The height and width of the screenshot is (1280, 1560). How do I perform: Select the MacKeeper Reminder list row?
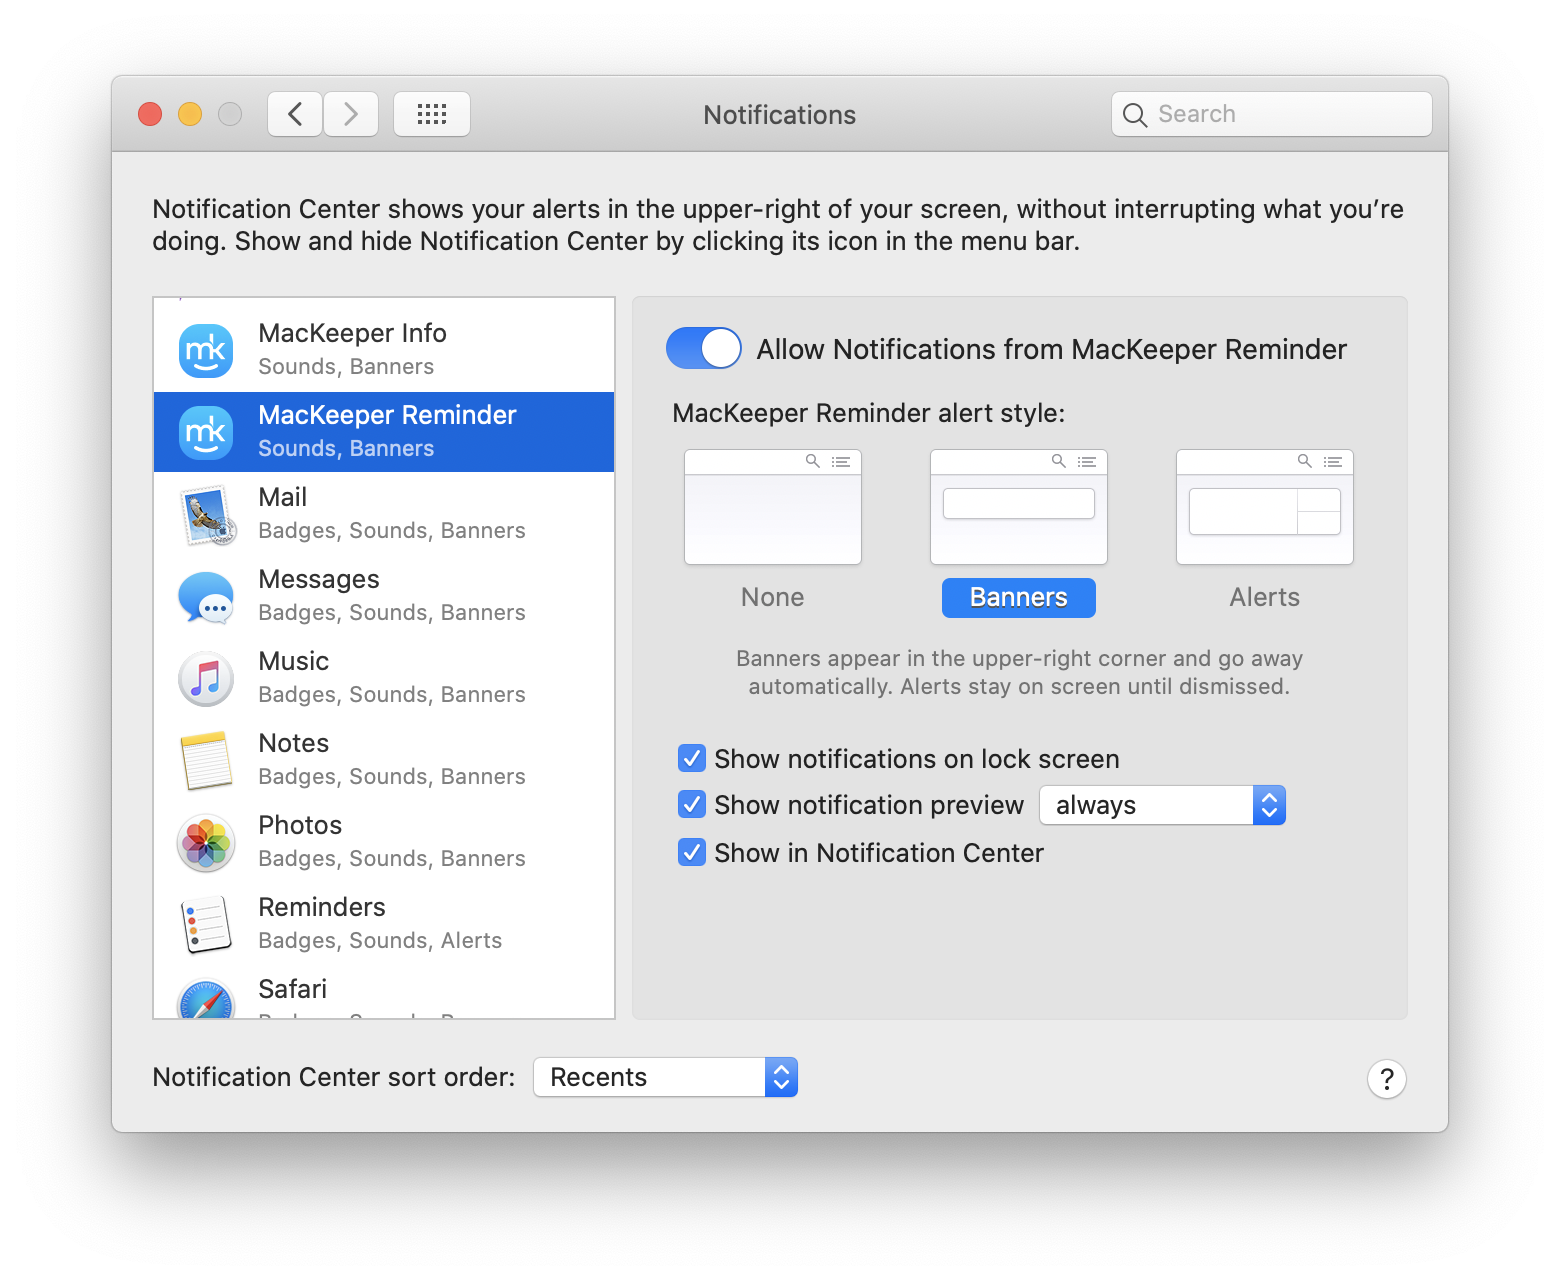[x=384, y=431]
